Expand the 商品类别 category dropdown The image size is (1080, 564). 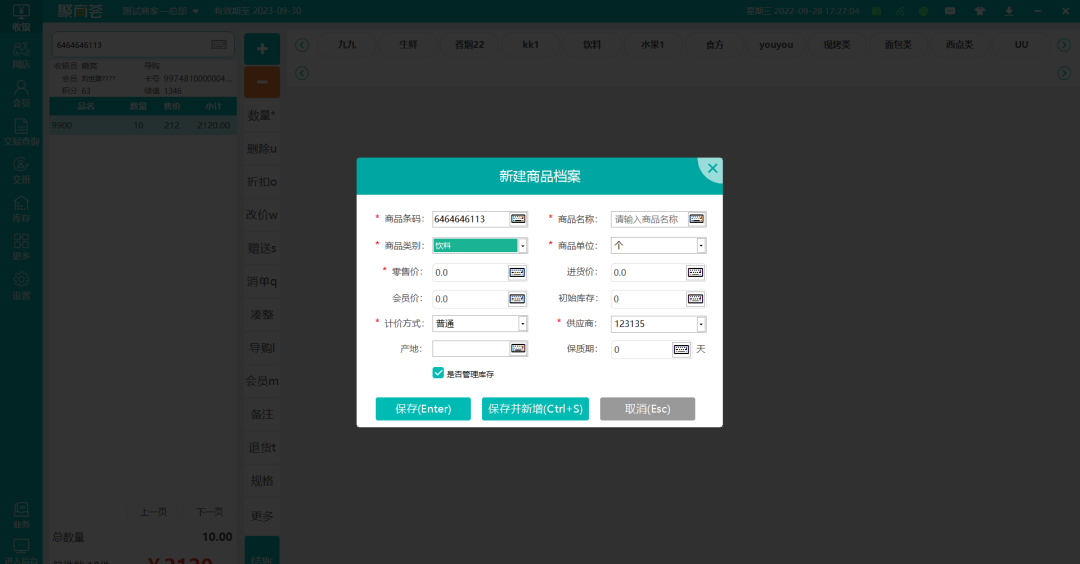(522, 246)
